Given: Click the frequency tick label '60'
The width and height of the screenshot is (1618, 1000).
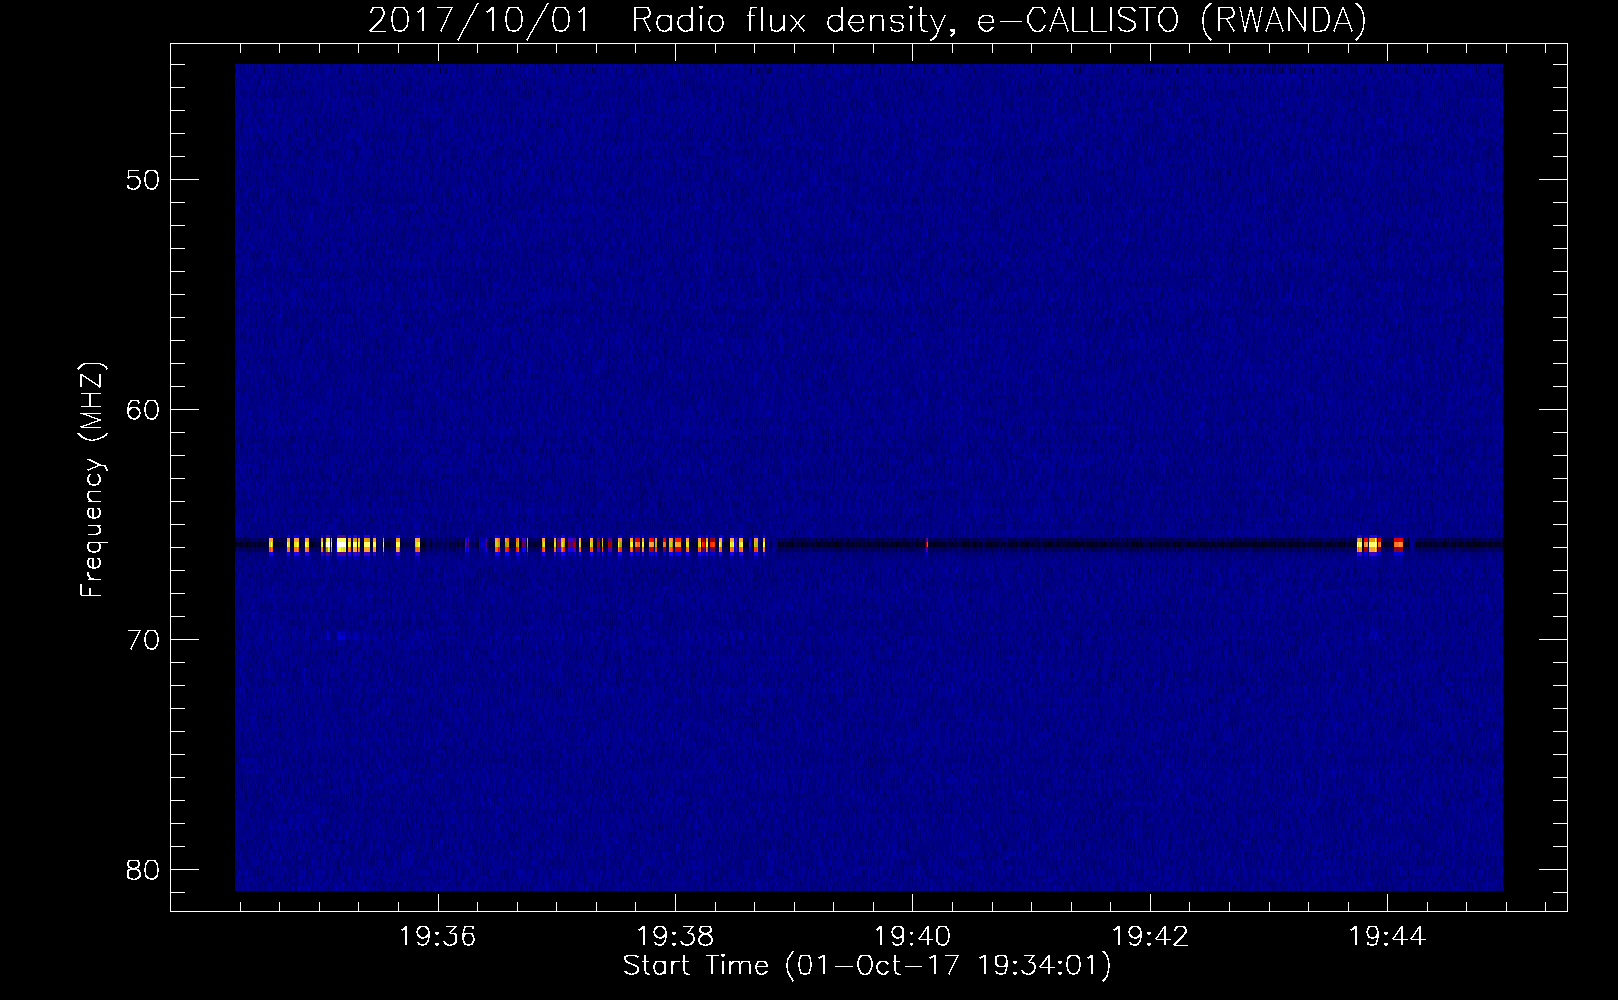Looking at the screenshot, I should (x=143, y=411).
